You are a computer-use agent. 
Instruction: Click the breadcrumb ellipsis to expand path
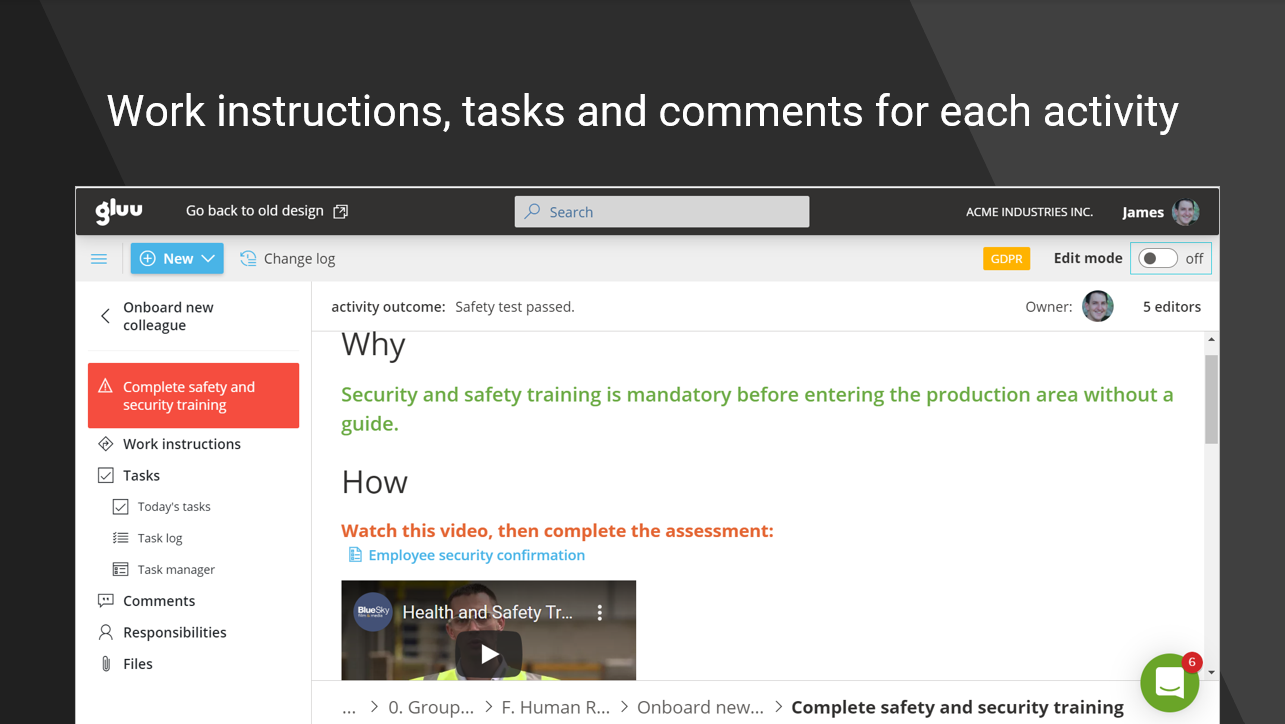coord(349,708)
